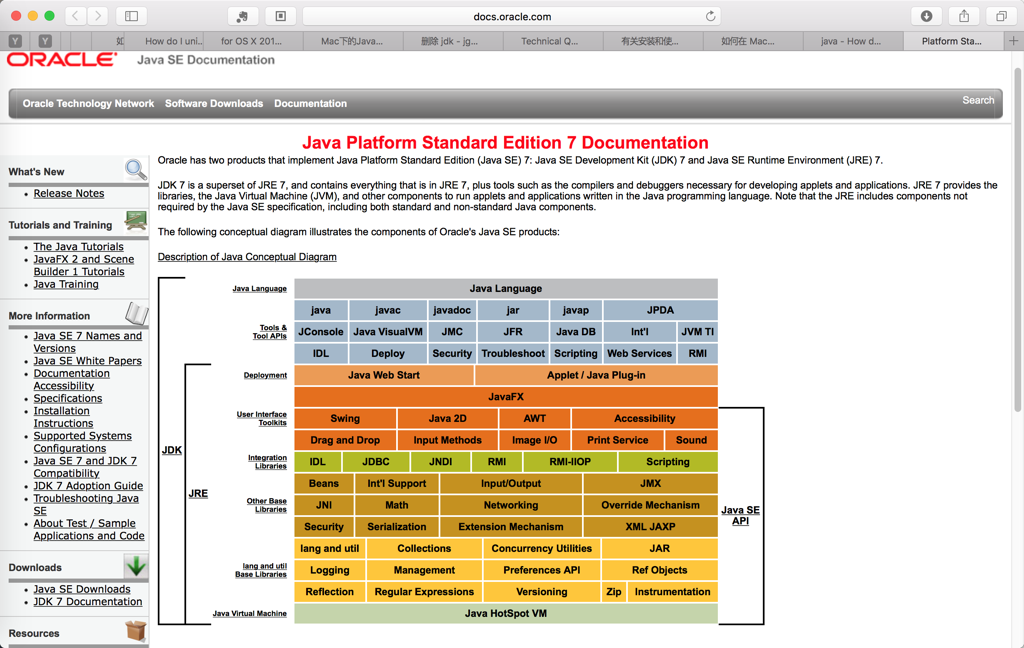Screen dimensions: 1024x648
Task: Click the green arrow Downloads icon
Action: pos(136,566)
